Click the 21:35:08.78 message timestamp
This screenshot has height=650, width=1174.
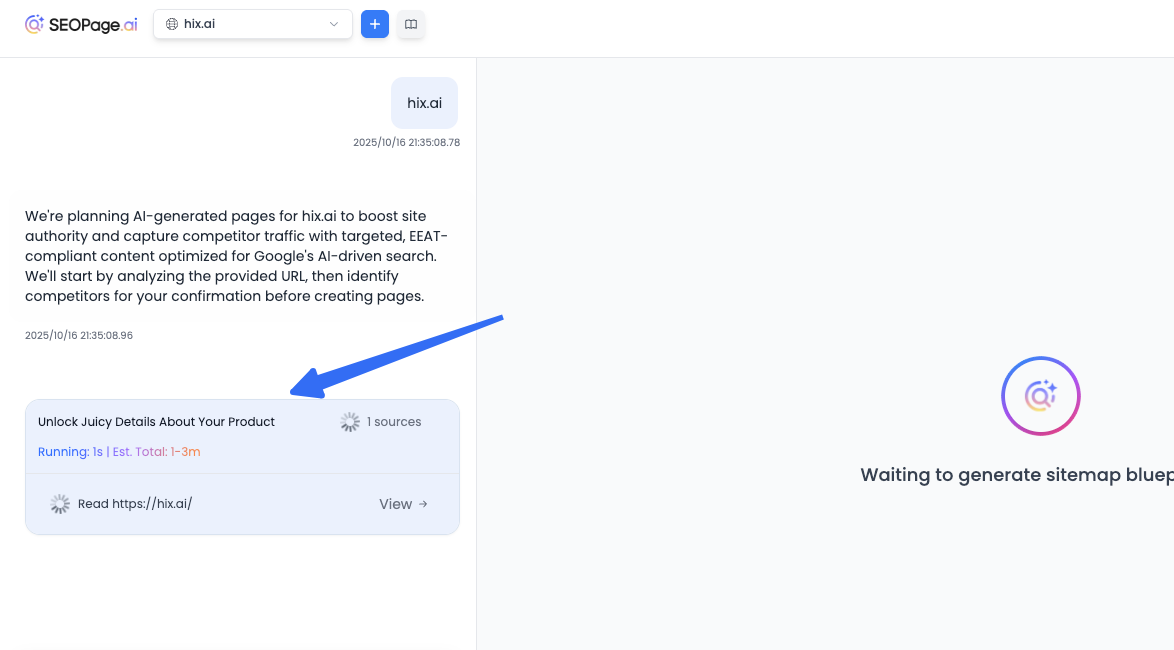tap(406, 143)
